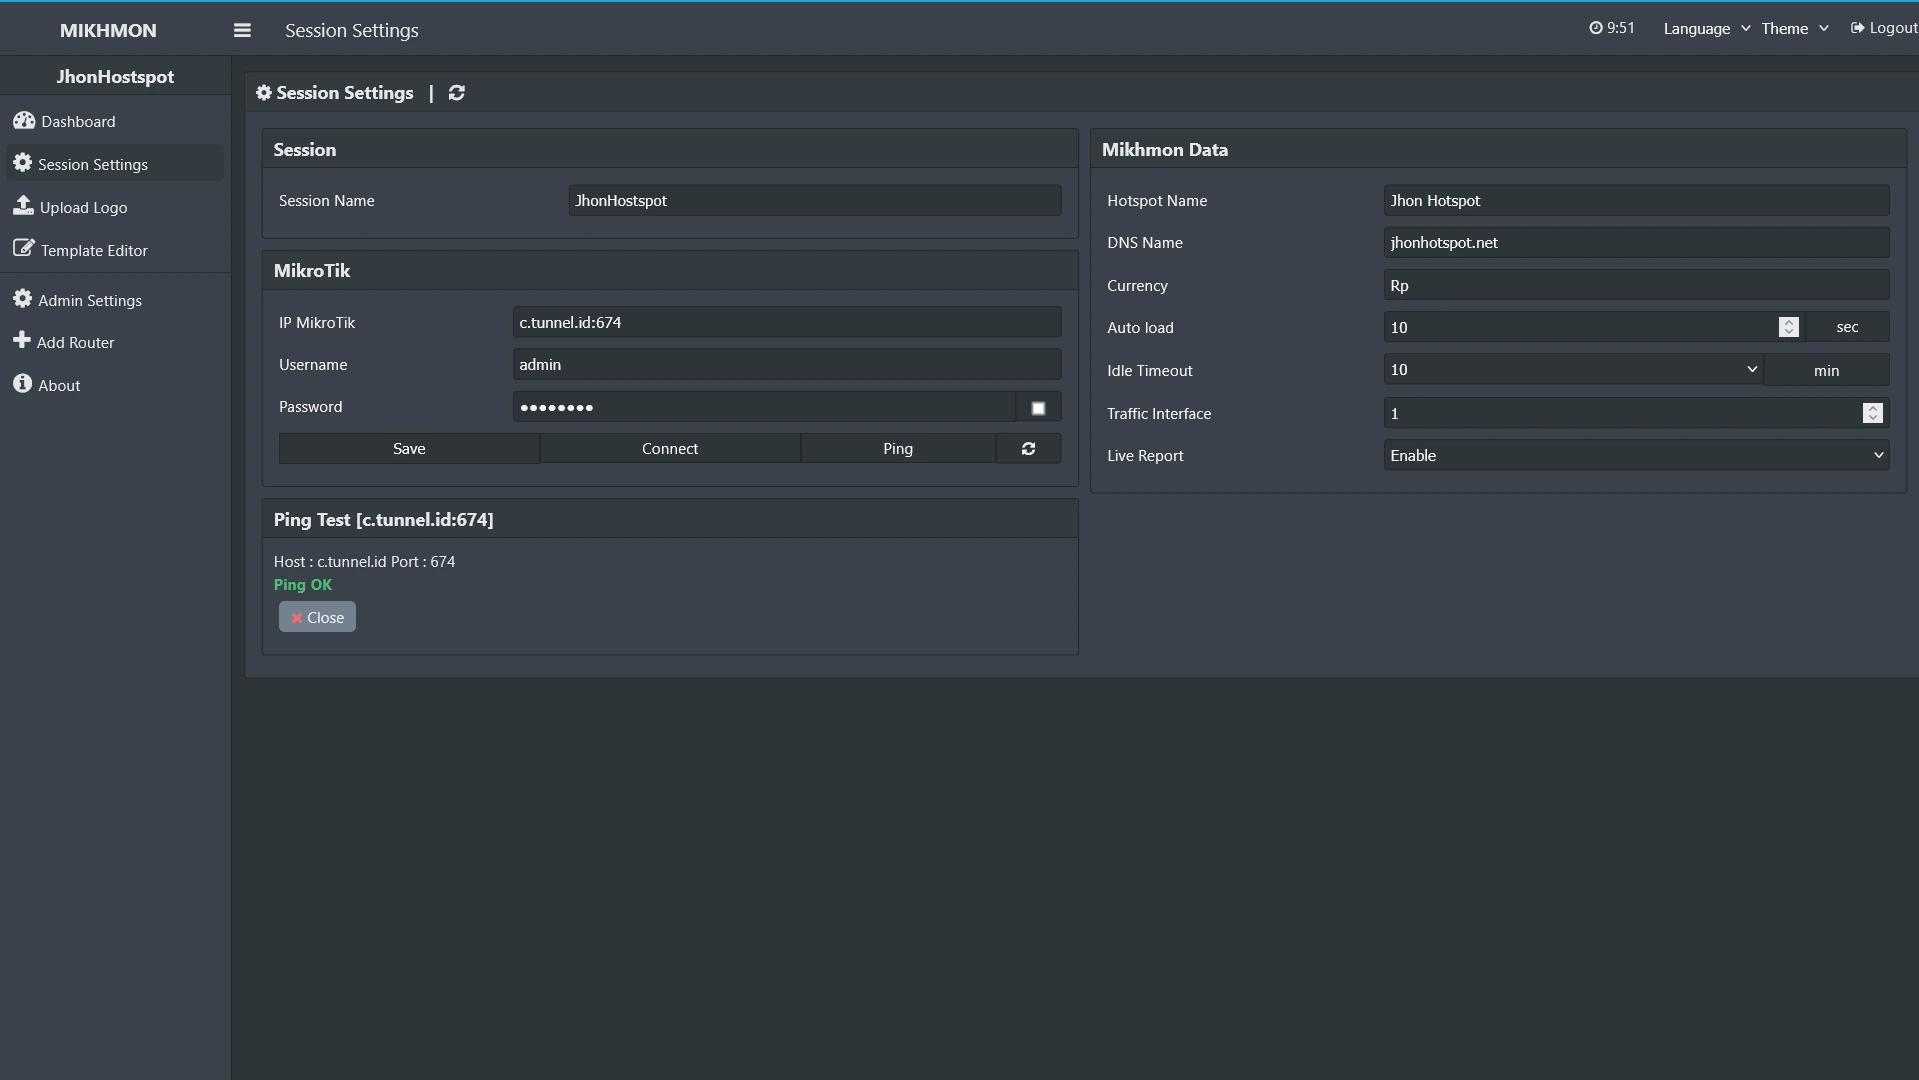The width and height of the screenshot is (1919, 1080).
Task: Open Upload Logo page
Action: pyautogui.click(x=115, y=207)
